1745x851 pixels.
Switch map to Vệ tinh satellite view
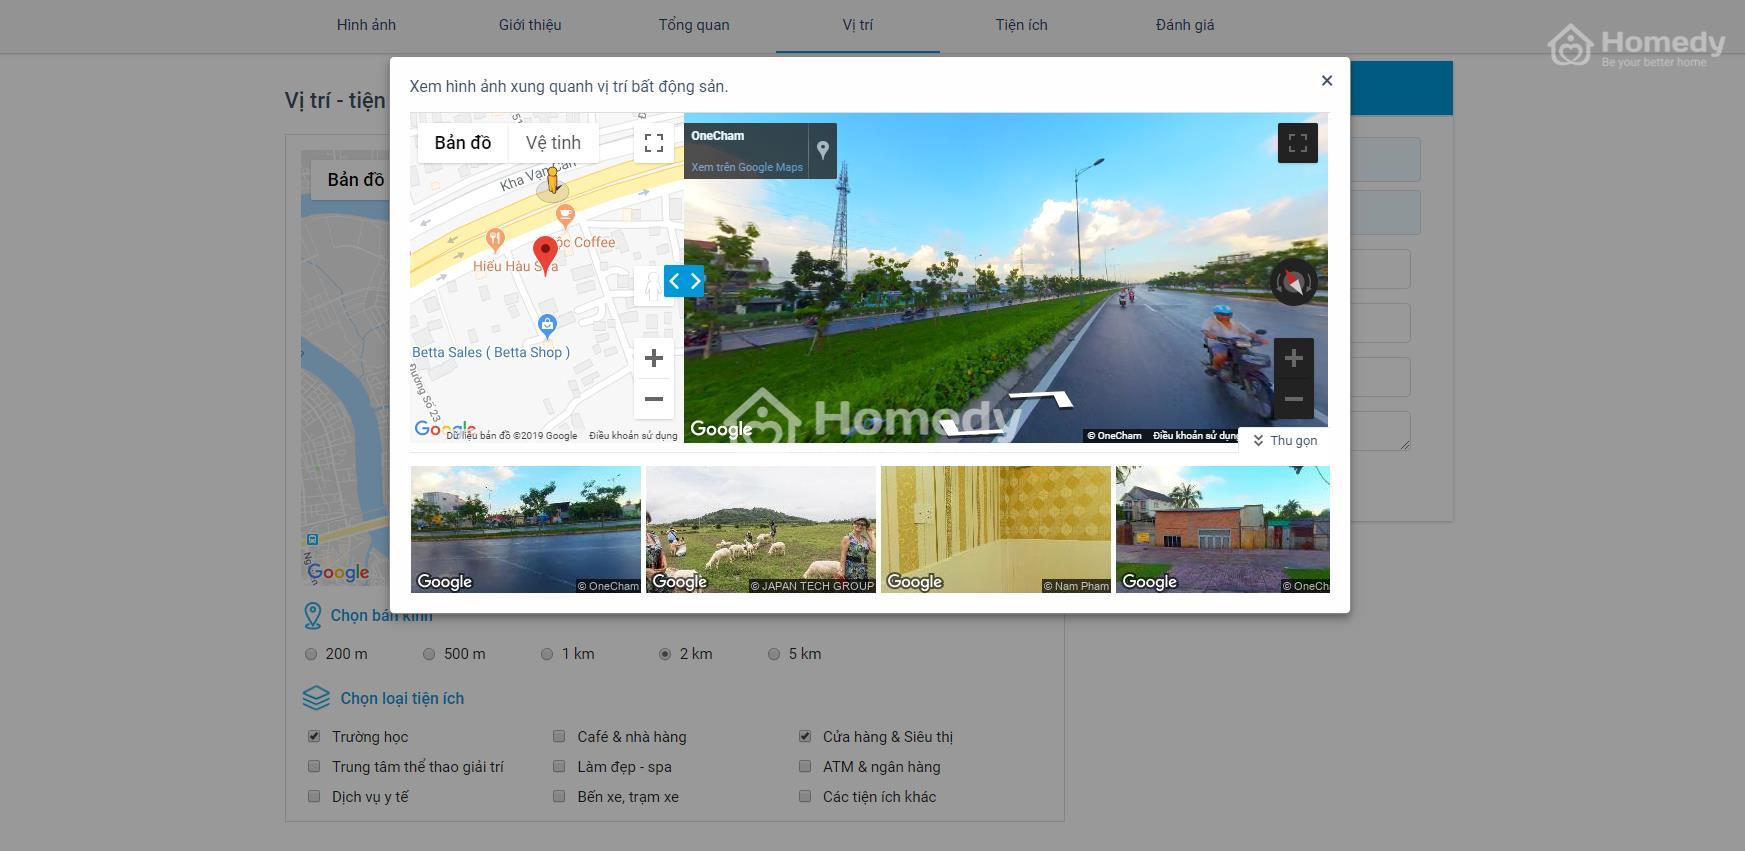[x=553, y=142]
